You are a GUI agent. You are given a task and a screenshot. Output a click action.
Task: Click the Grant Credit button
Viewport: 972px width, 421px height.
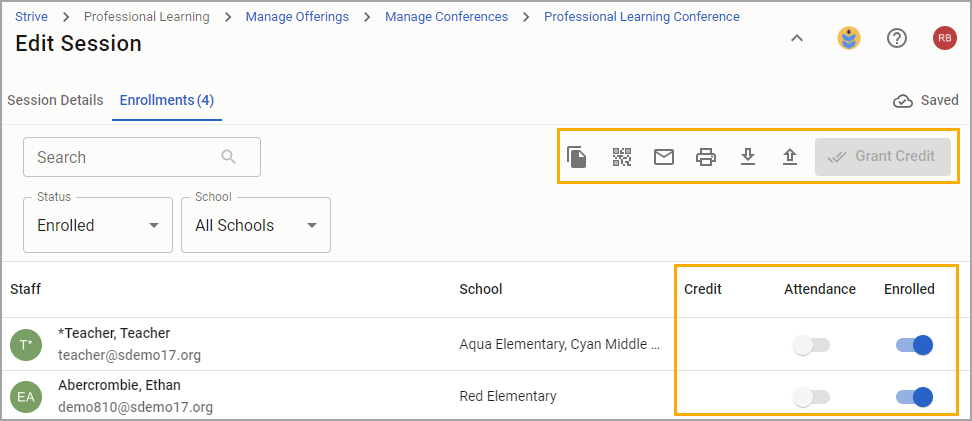click(x=883, y=157)
